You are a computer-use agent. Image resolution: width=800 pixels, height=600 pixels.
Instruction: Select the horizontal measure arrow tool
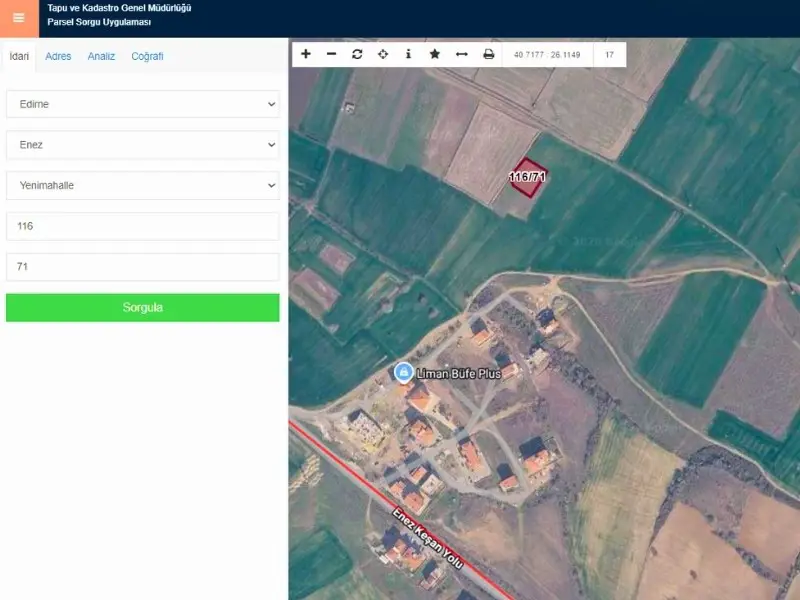tap(462, 54)
